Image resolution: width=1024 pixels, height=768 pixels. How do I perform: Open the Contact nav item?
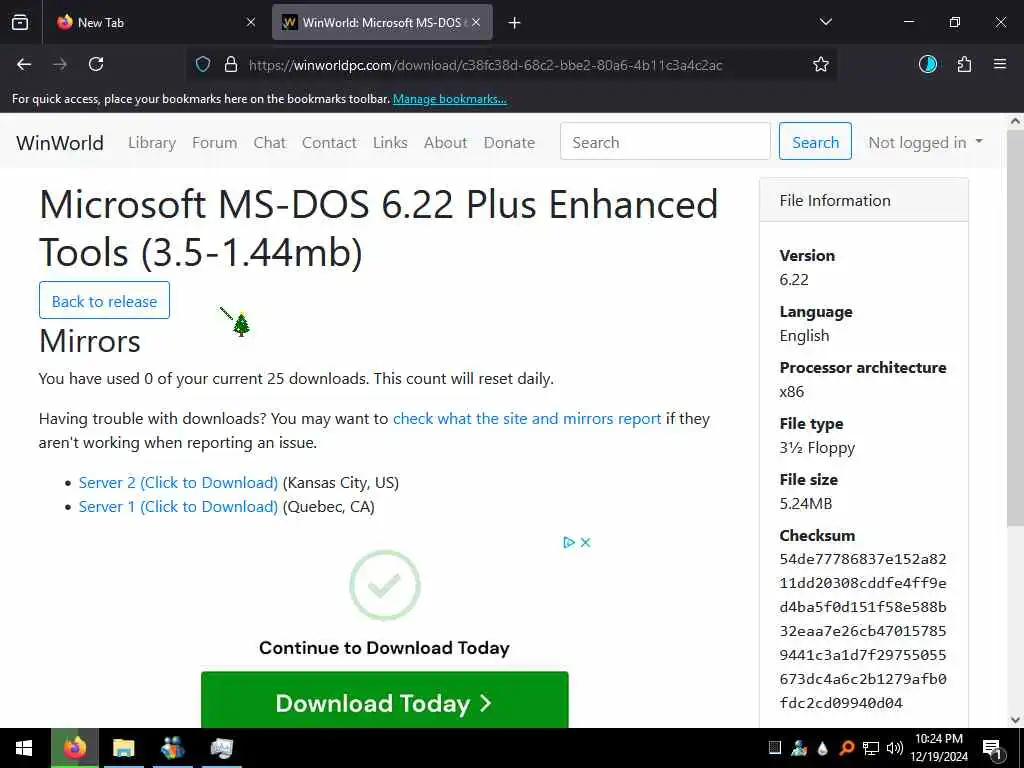click(x=329, y=142)
